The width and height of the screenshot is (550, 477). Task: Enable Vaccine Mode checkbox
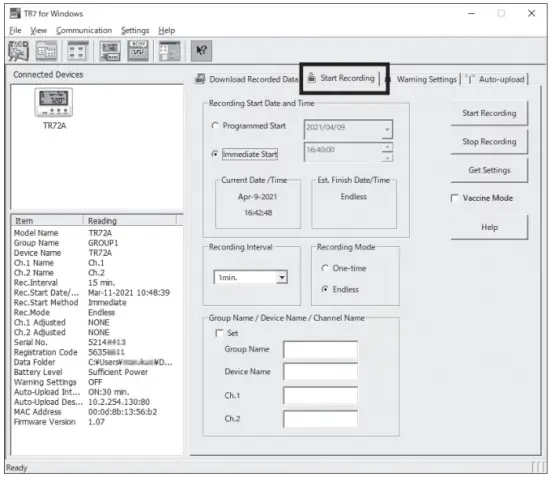coord(454,198)
